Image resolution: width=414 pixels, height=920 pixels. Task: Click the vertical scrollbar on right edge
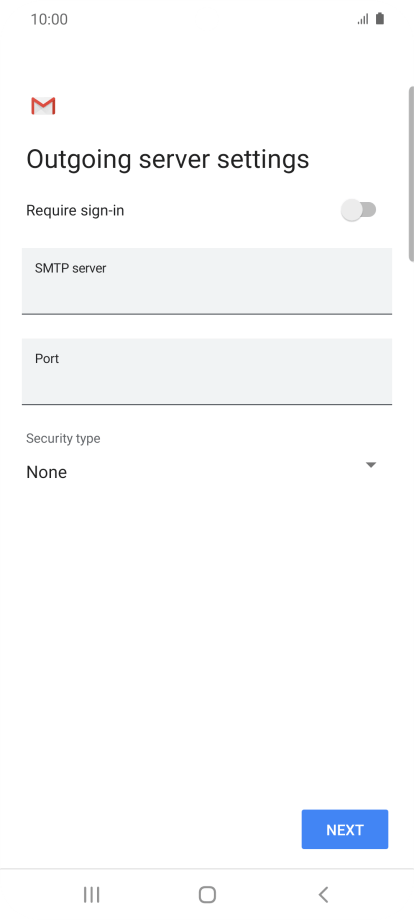pos(411,174)
